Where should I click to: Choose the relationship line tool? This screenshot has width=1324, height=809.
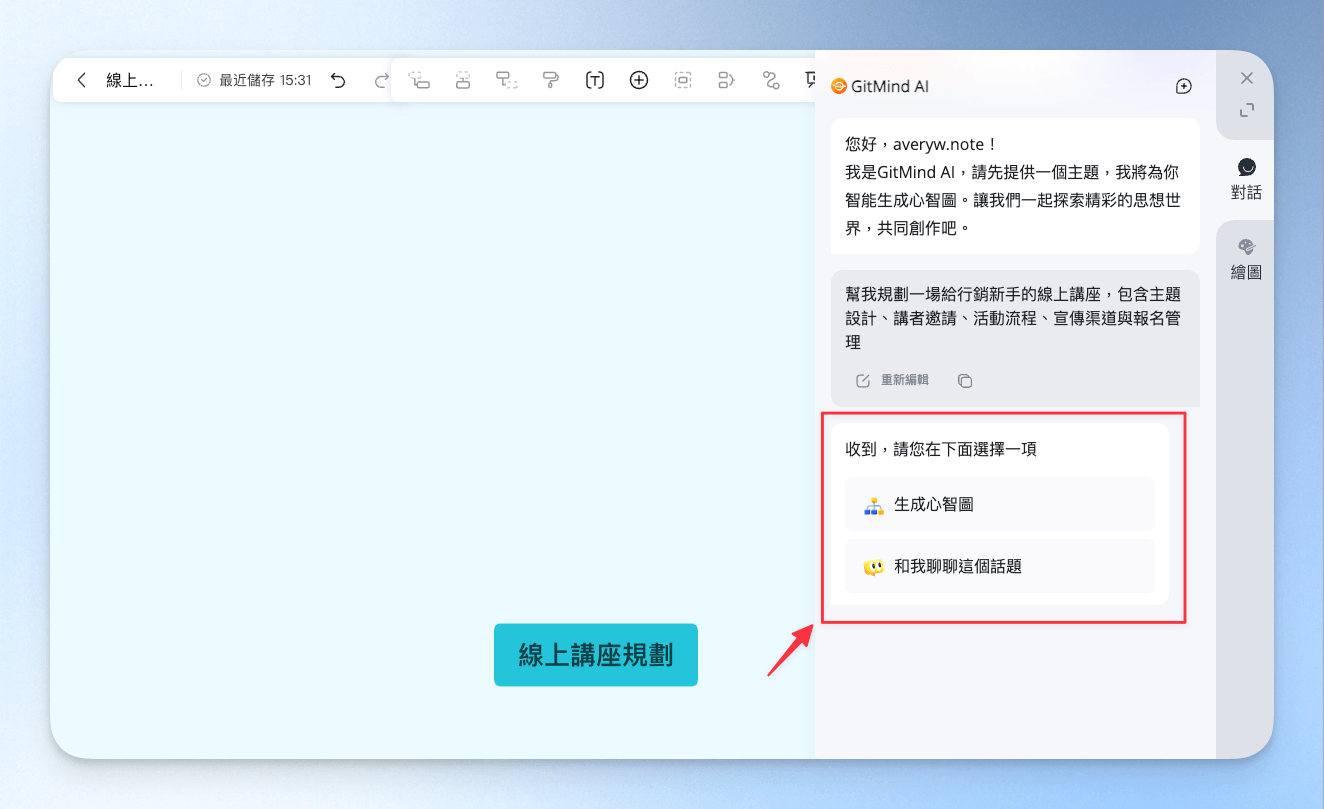click(771, 80)
